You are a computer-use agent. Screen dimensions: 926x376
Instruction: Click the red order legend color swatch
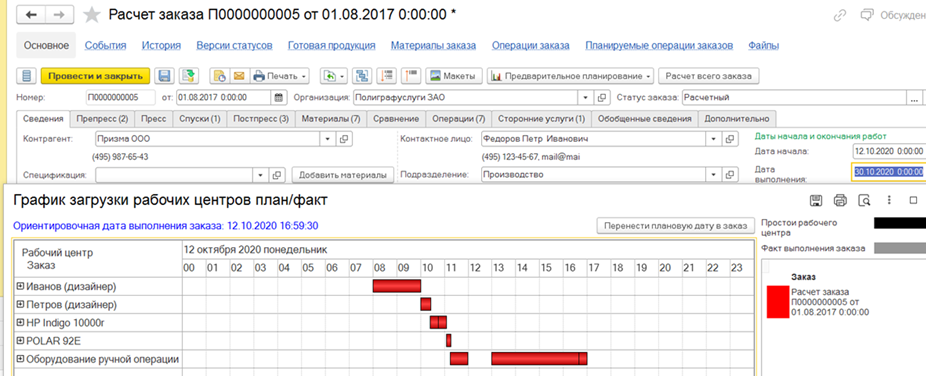(x=777, y=302)
